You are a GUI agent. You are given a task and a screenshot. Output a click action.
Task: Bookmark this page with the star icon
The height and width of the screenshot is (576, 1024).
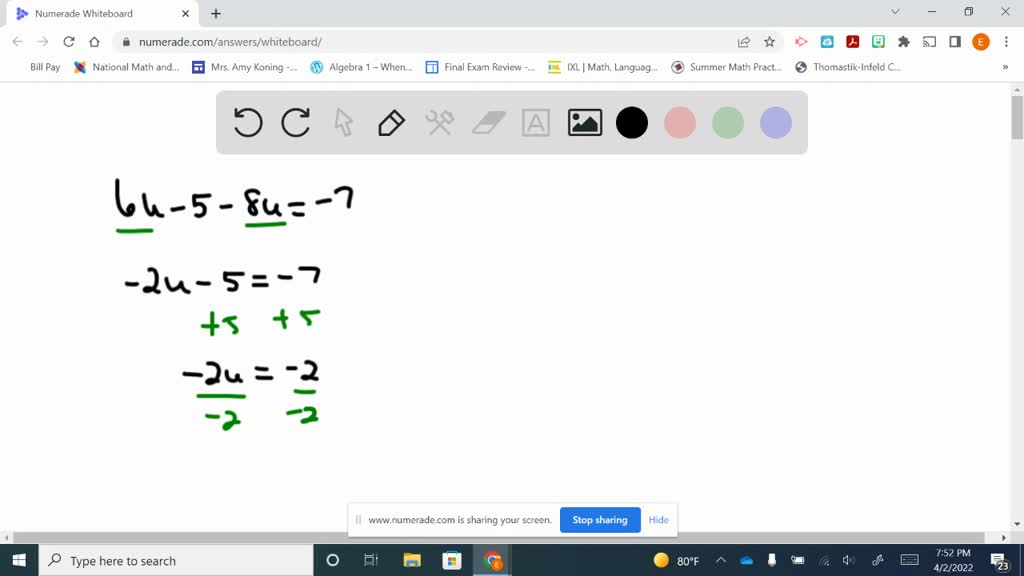tap(769, 41)
